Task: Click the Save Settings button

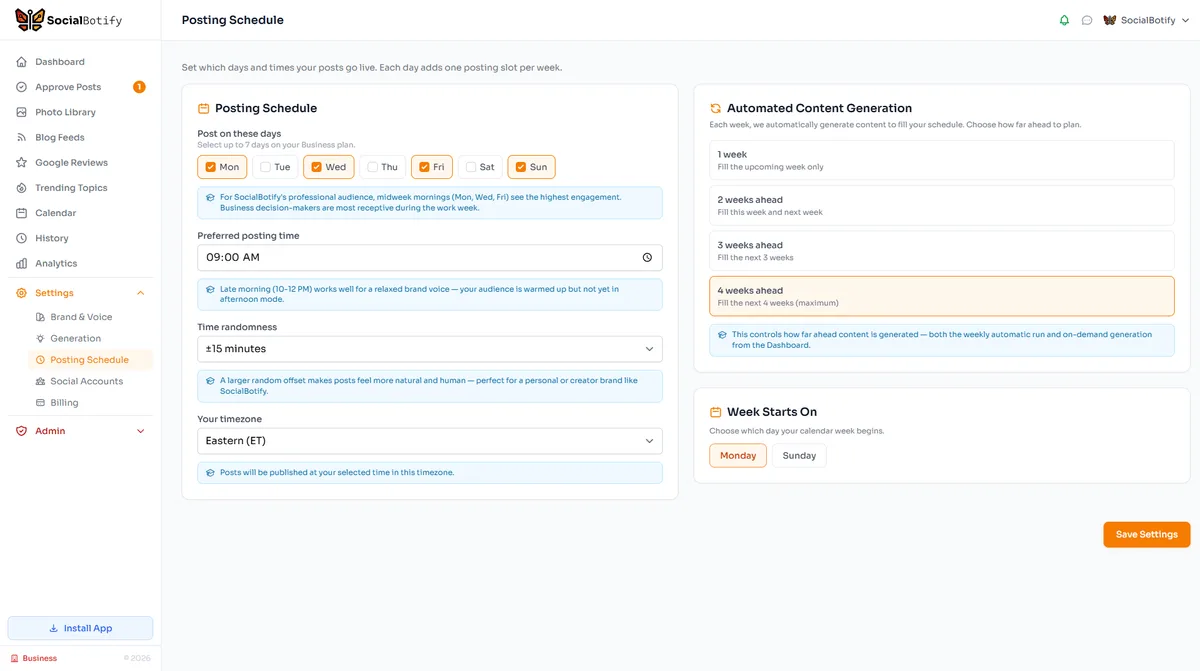Action: (x=1146, y=534)
